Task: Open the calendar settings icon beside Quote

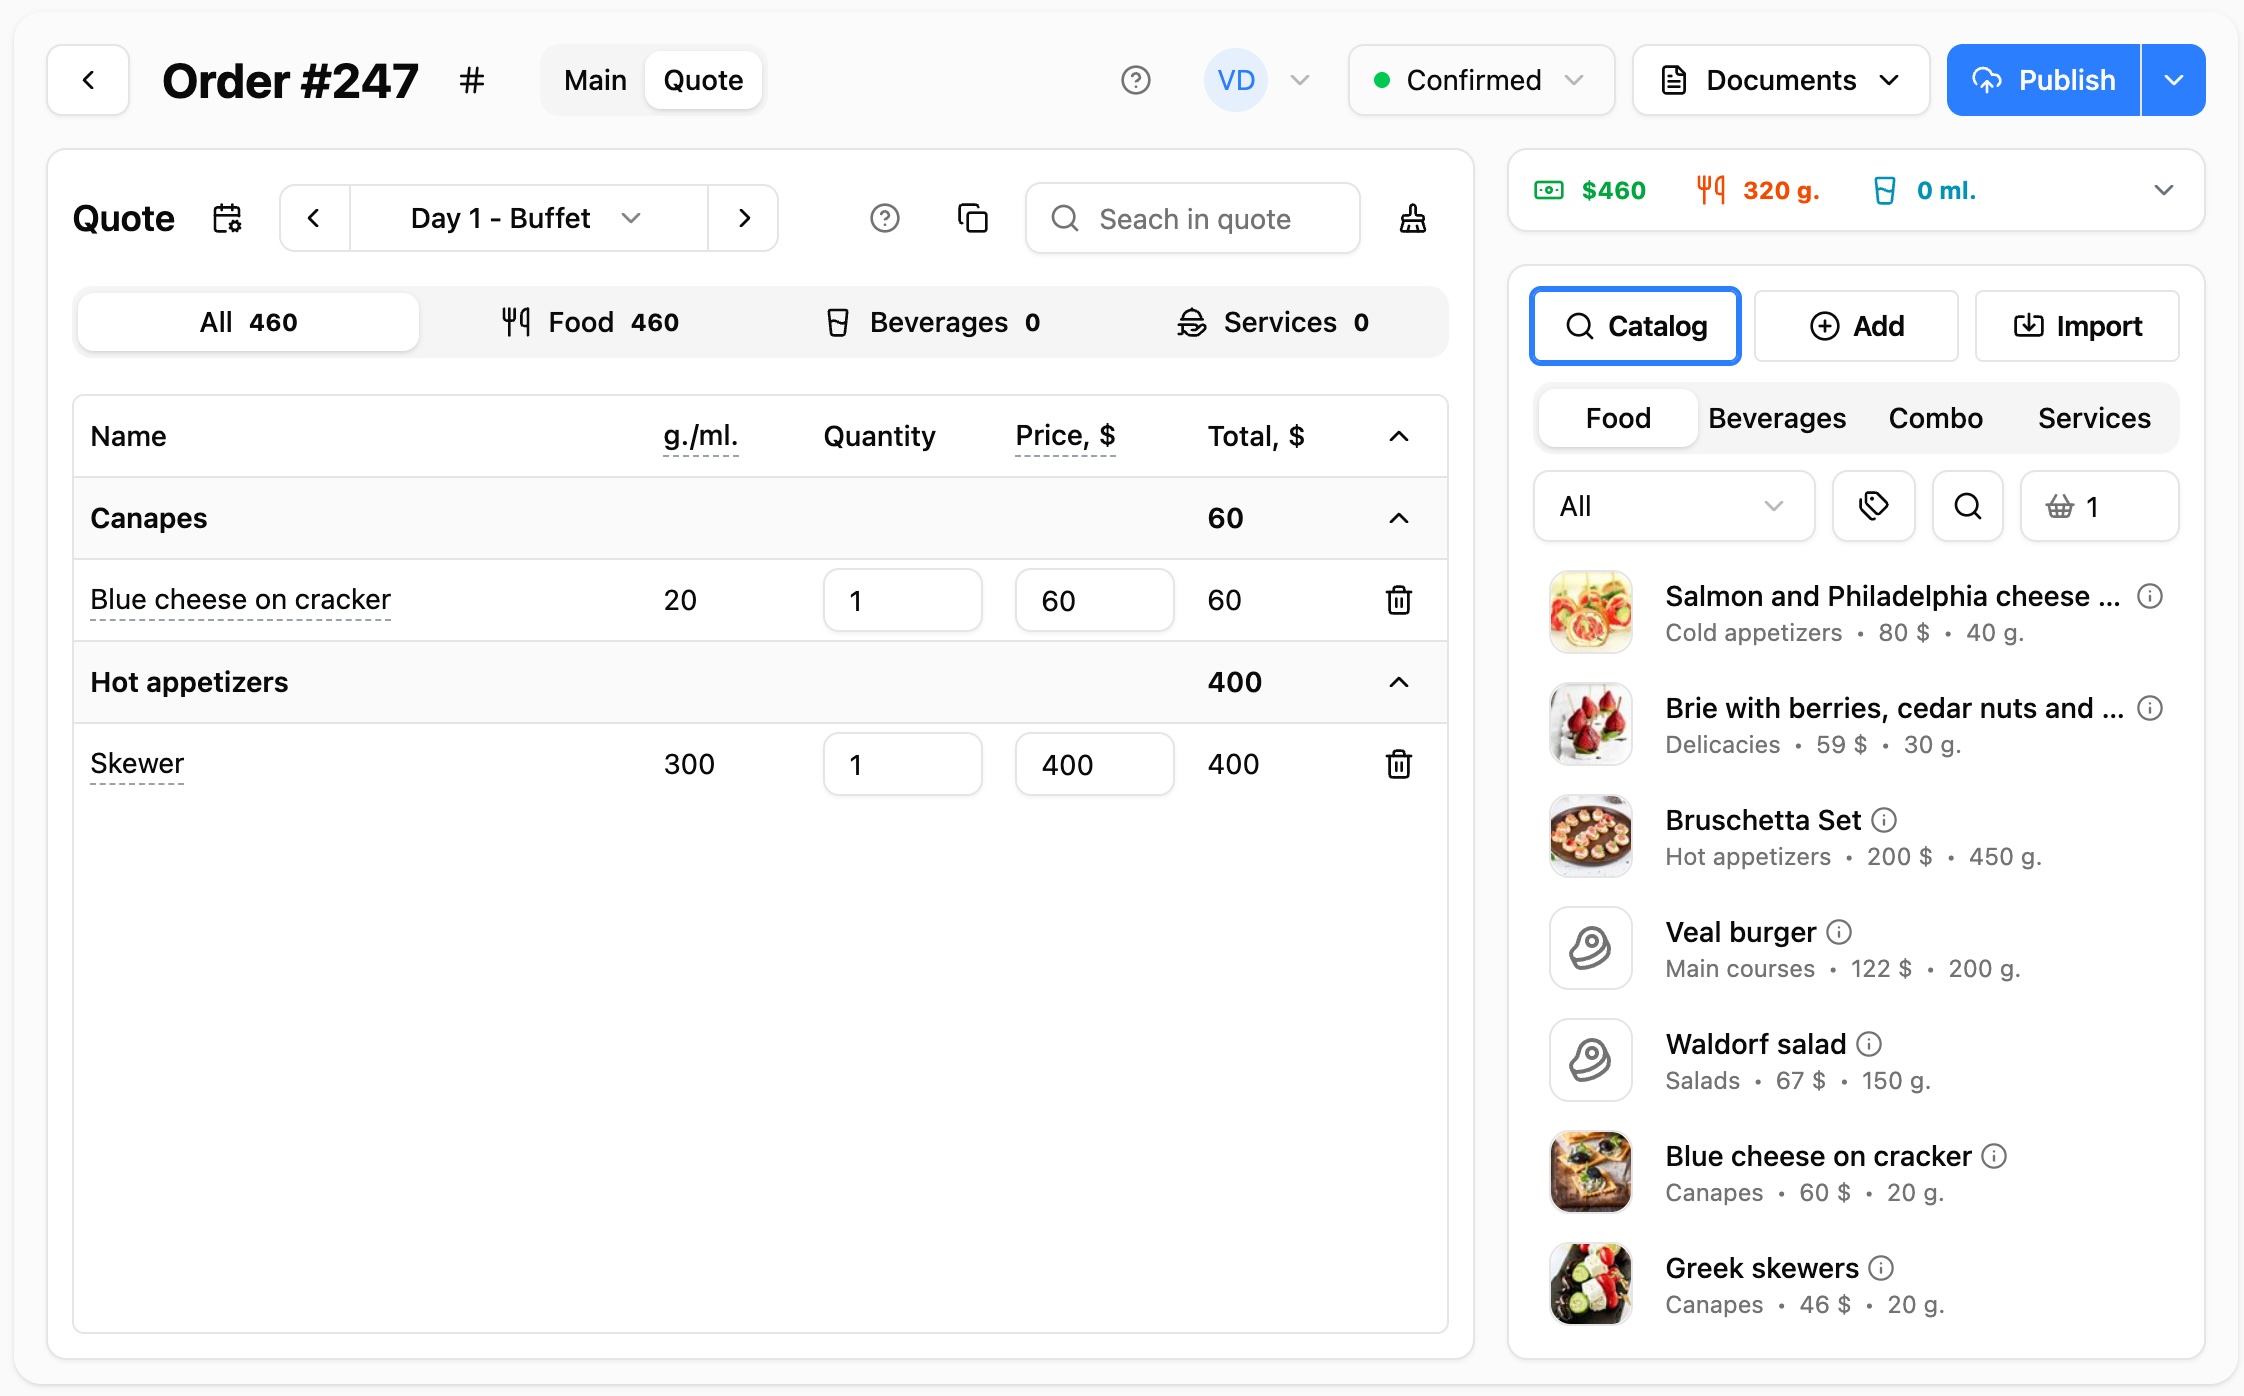Action: (x=227, y=218)
